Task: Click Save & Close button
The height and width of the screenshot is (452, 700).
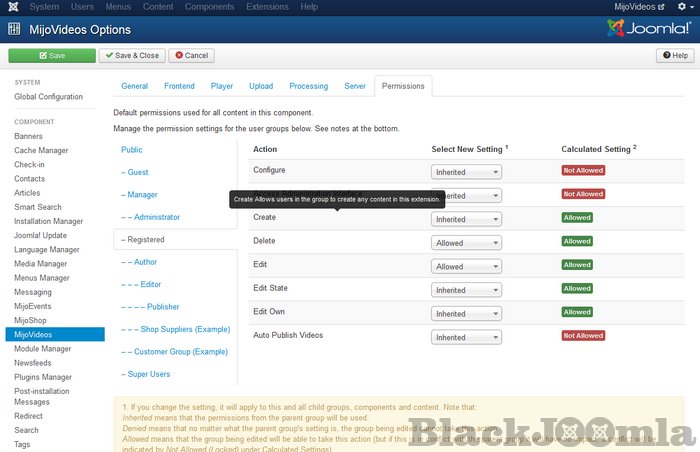Action: (x=131, y=56)
